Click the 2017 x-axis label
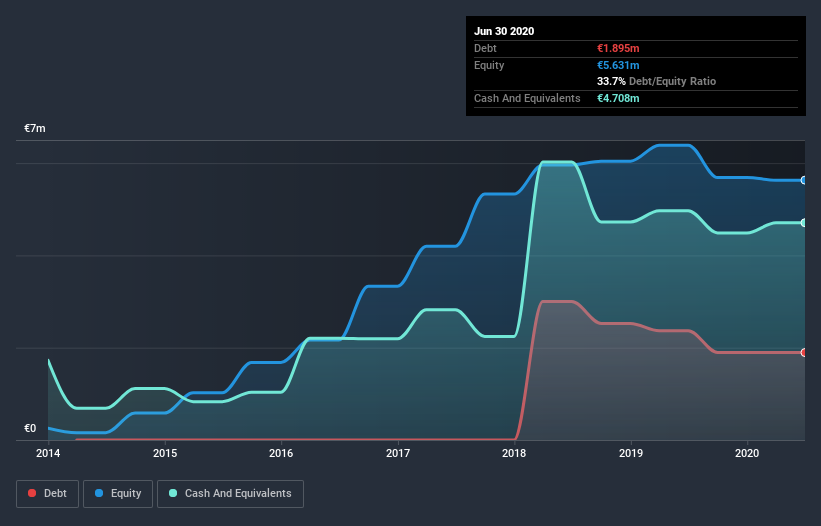Screen dimensions: 821x526 398,453
